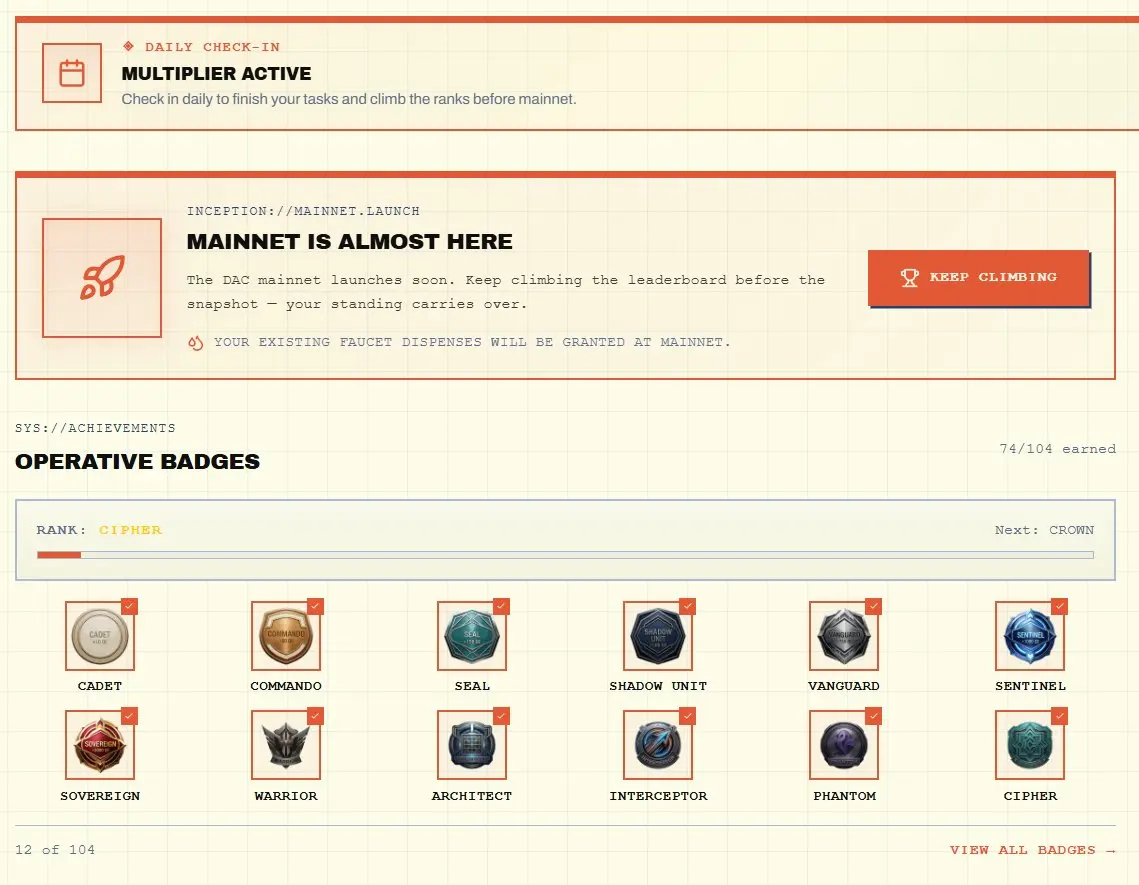View the Phantom badge

coord(844,745)
